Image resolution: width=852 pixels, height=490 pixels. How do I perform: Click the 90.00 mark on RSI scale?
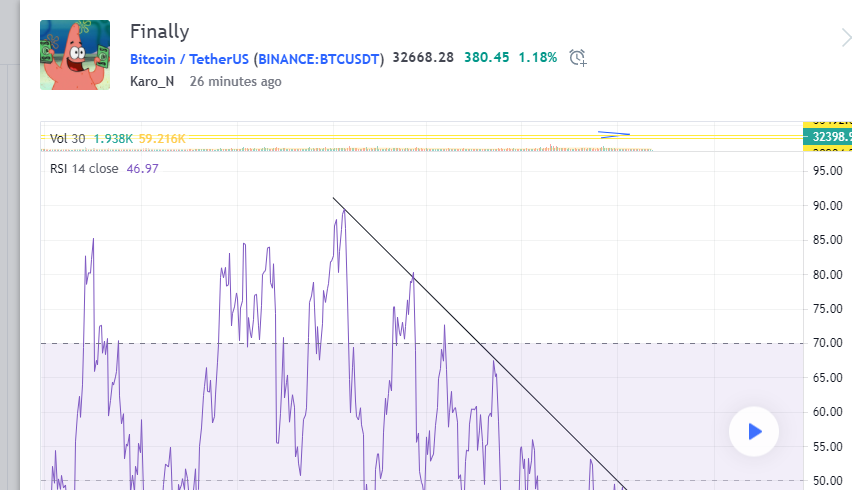pos(826,206)
